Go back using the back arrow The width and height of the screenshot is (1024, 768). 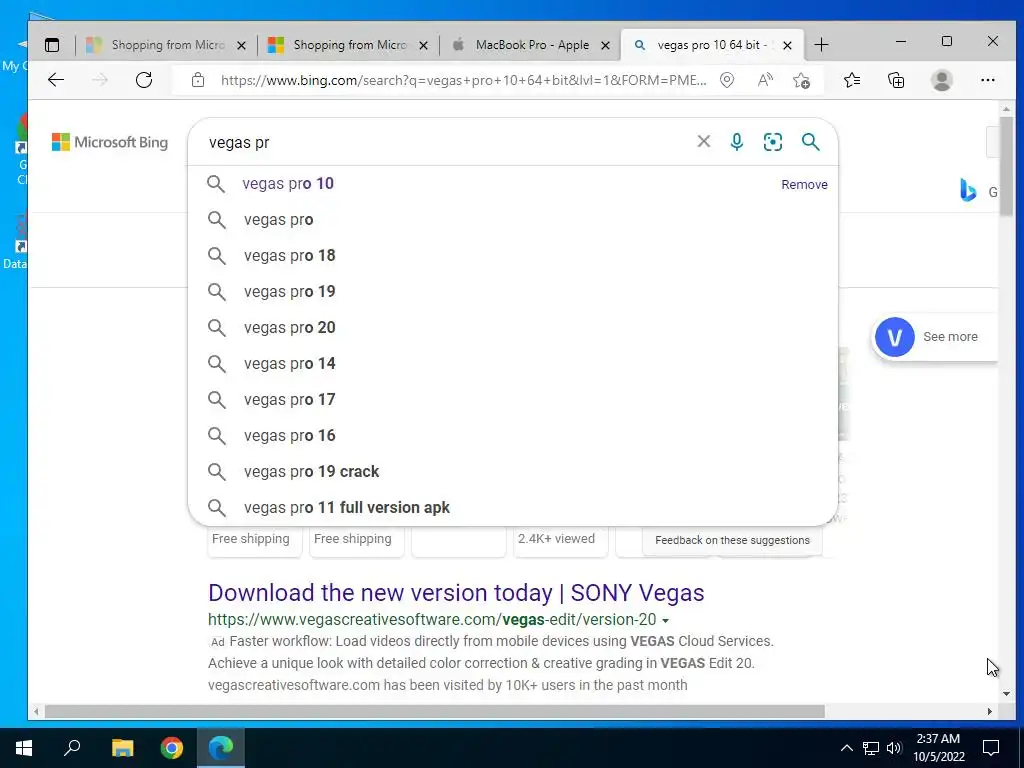tap(56, 80)
